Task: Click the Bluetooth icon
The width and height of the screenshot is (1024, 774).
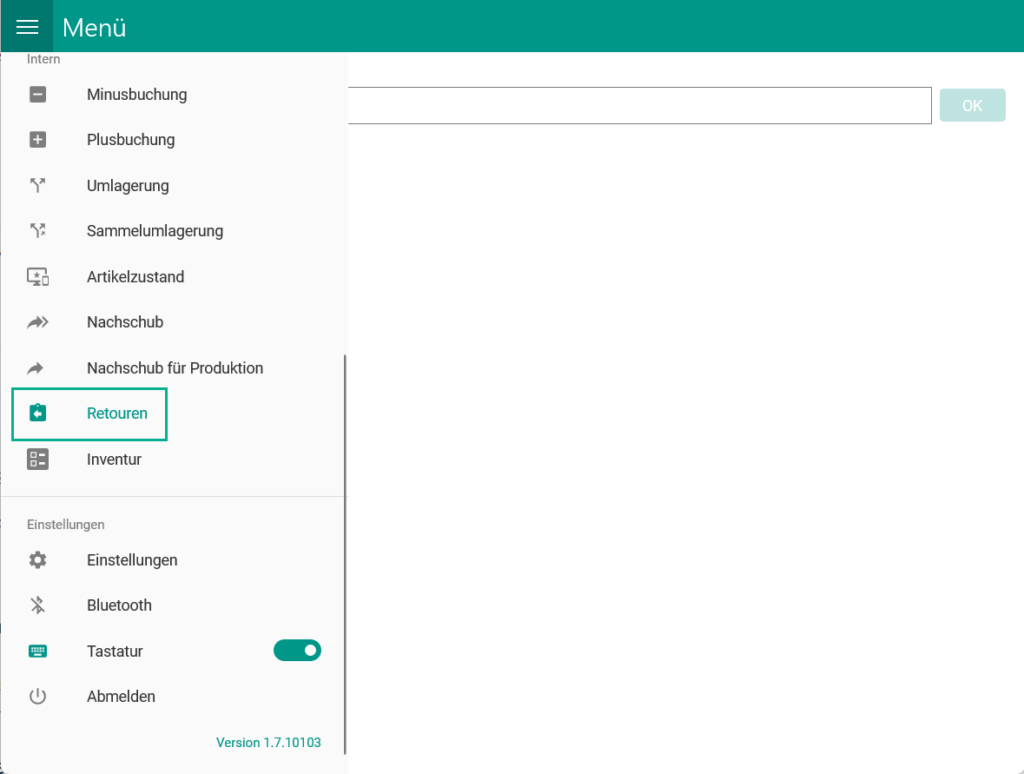Action: pos(37,605)
